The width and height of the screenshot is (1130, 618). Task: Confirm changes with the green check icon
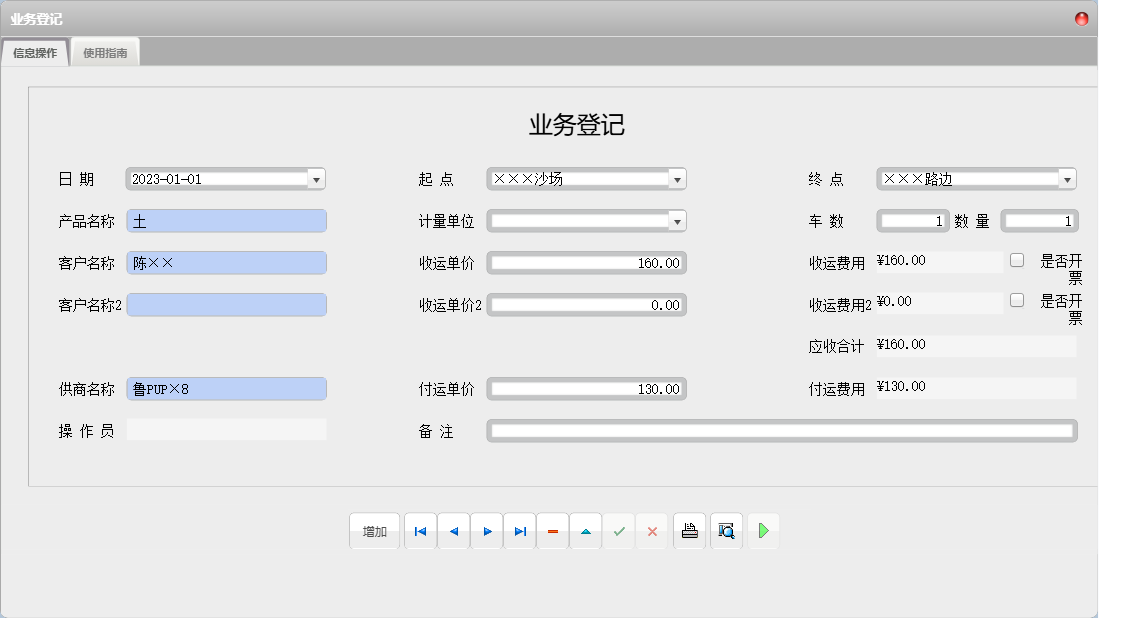coord(618,531)
